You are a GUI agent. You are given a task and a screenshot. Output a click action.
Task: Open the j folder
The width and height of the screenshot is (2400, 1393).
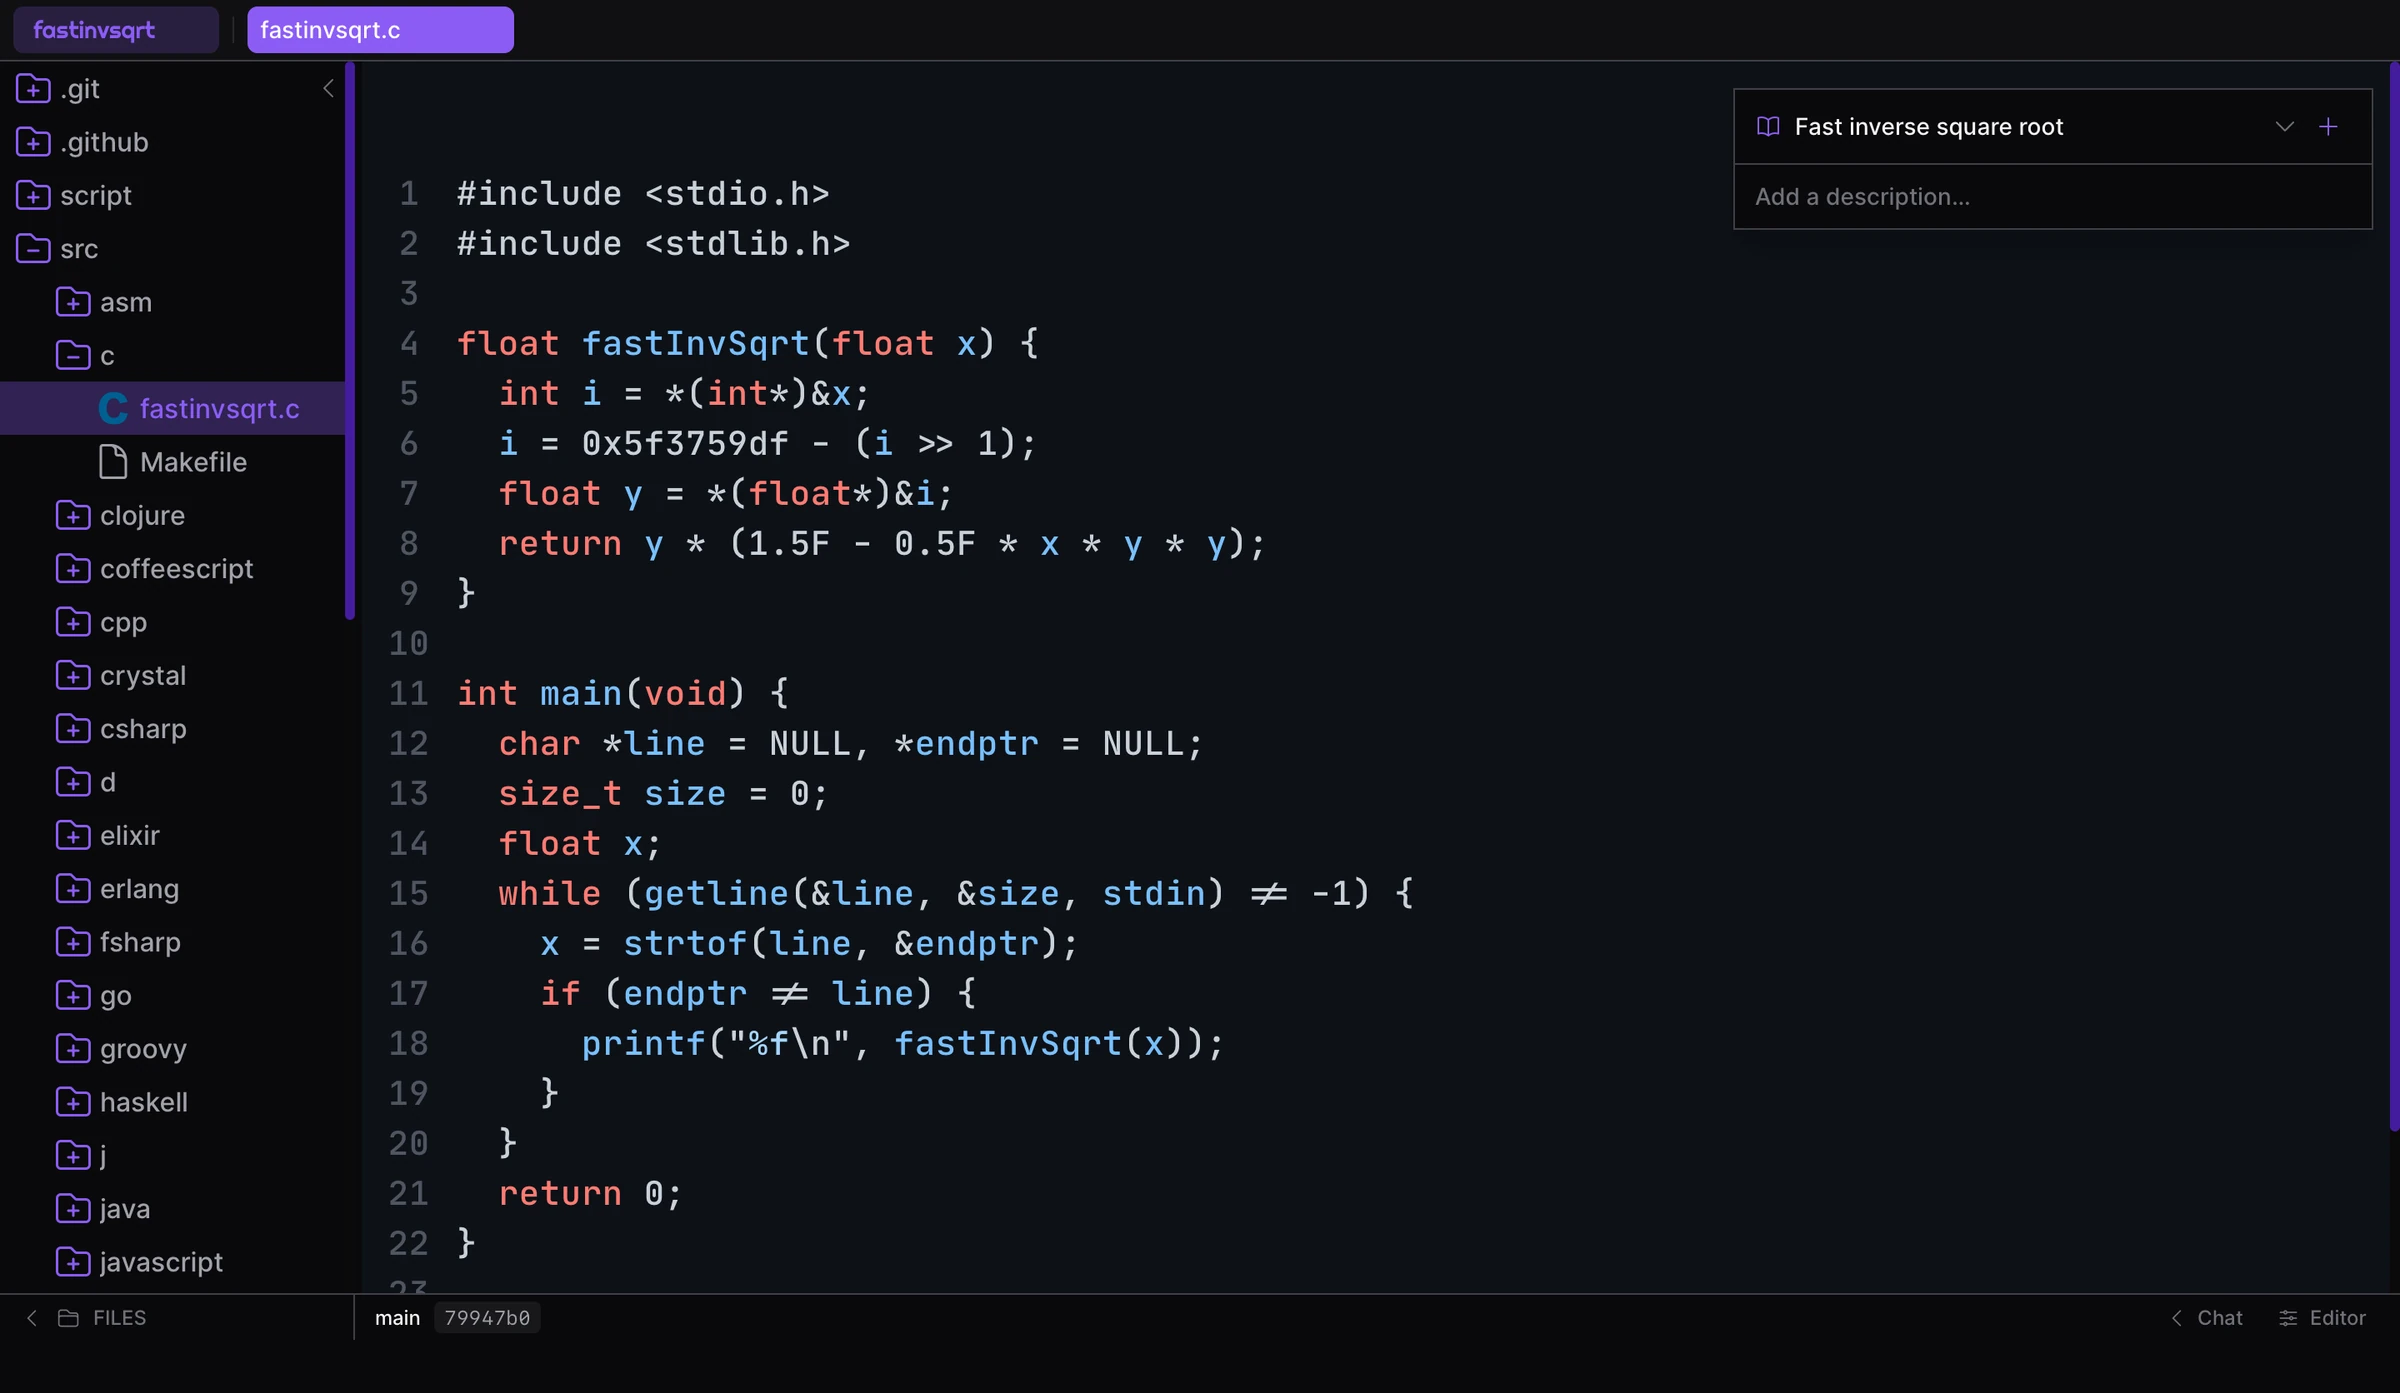(172, 1155)
